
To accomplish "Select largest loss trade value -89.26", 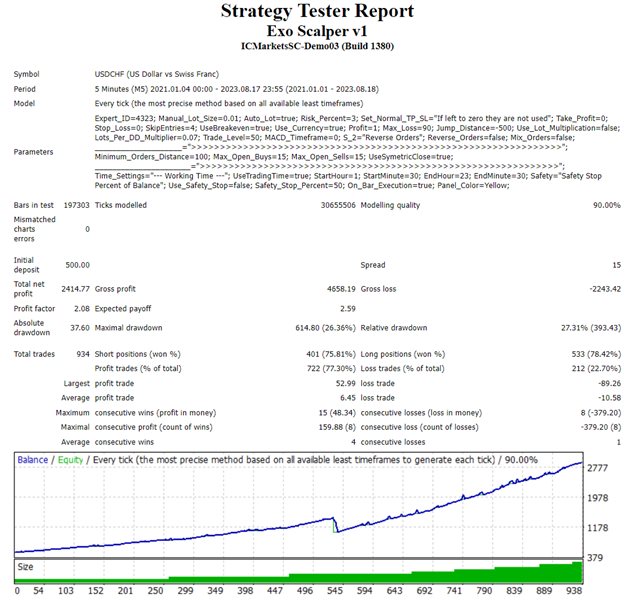I will click(x=610, y=384).
